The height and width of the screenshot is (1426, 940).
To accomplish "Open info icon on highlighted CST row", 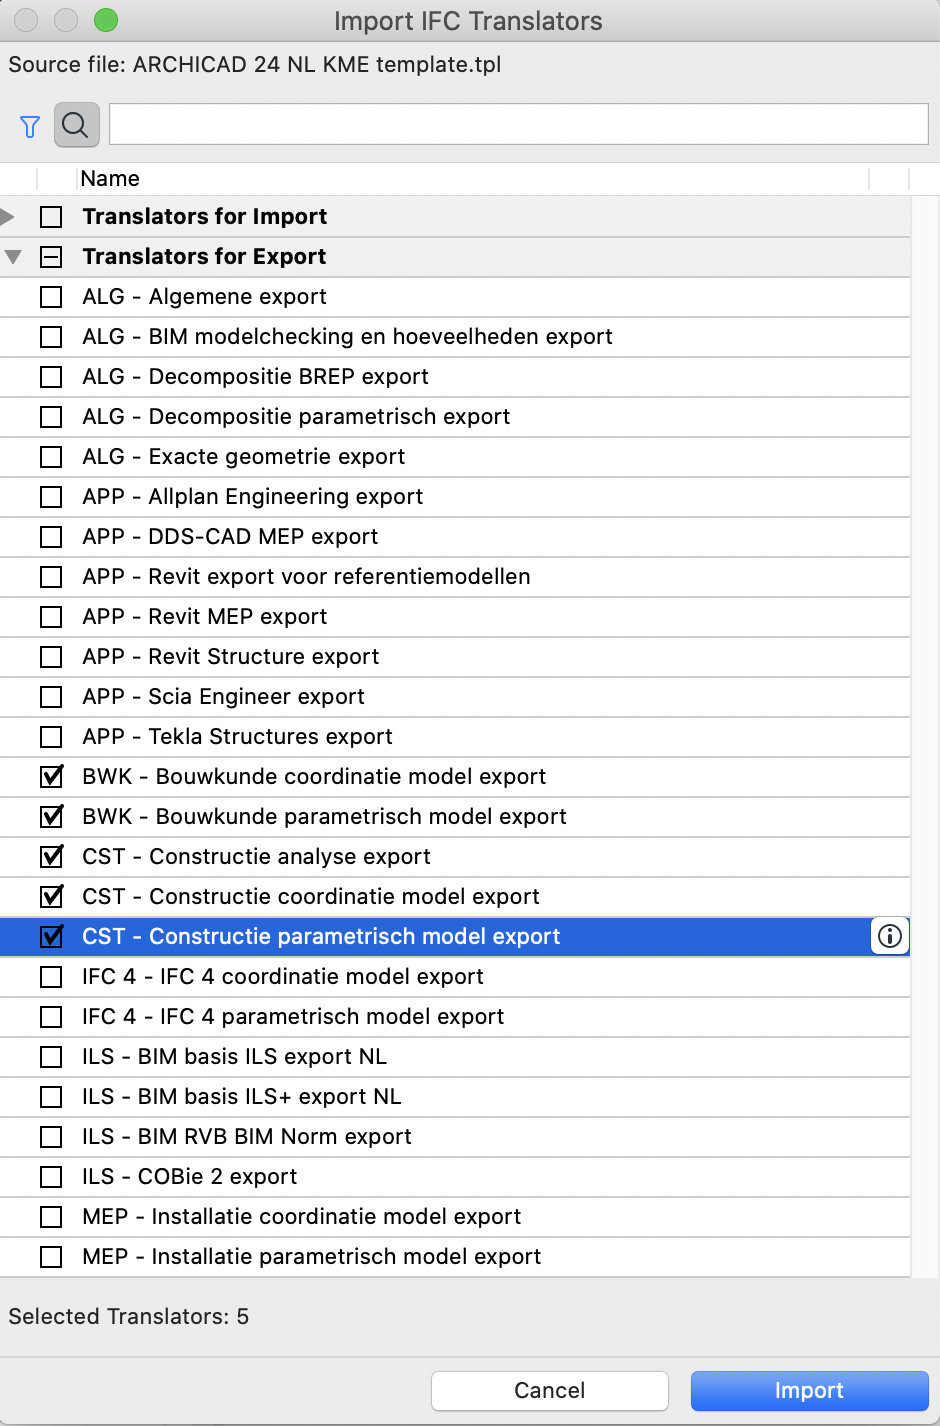I will pyautogui.click(x=890, y=936).
